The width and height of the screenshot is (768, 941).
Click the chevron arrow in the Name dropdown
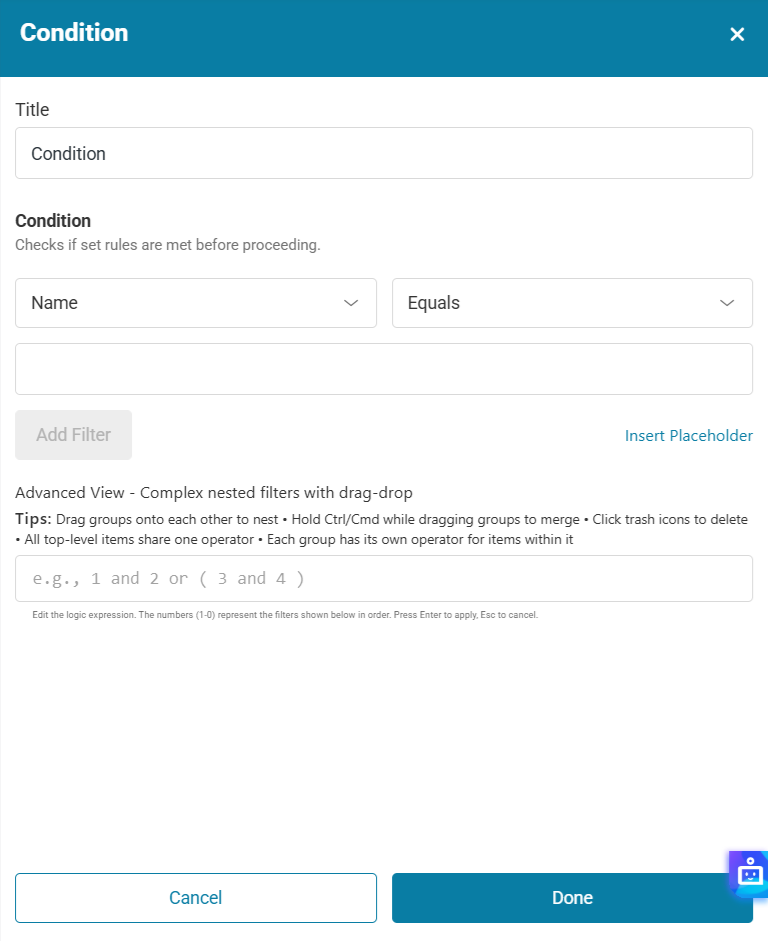(351, 303)
